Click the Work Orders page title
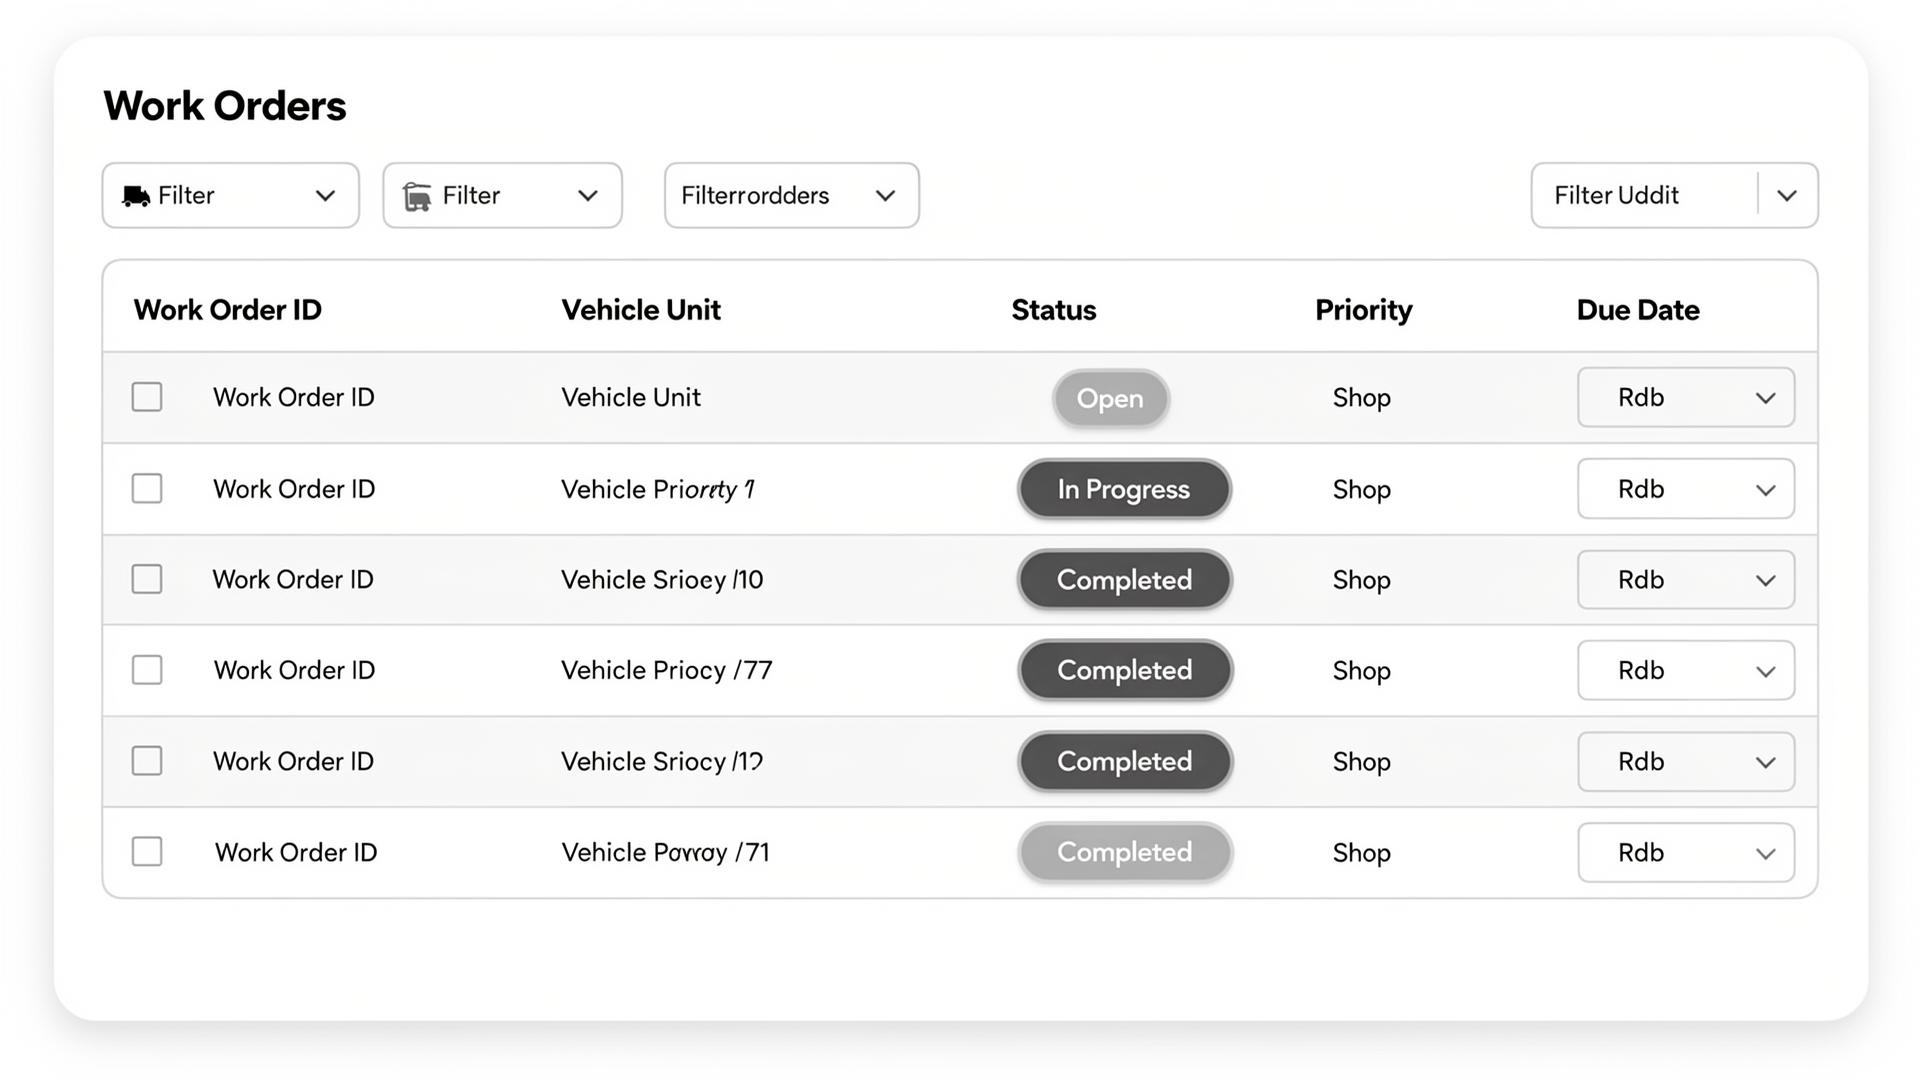 225,106
